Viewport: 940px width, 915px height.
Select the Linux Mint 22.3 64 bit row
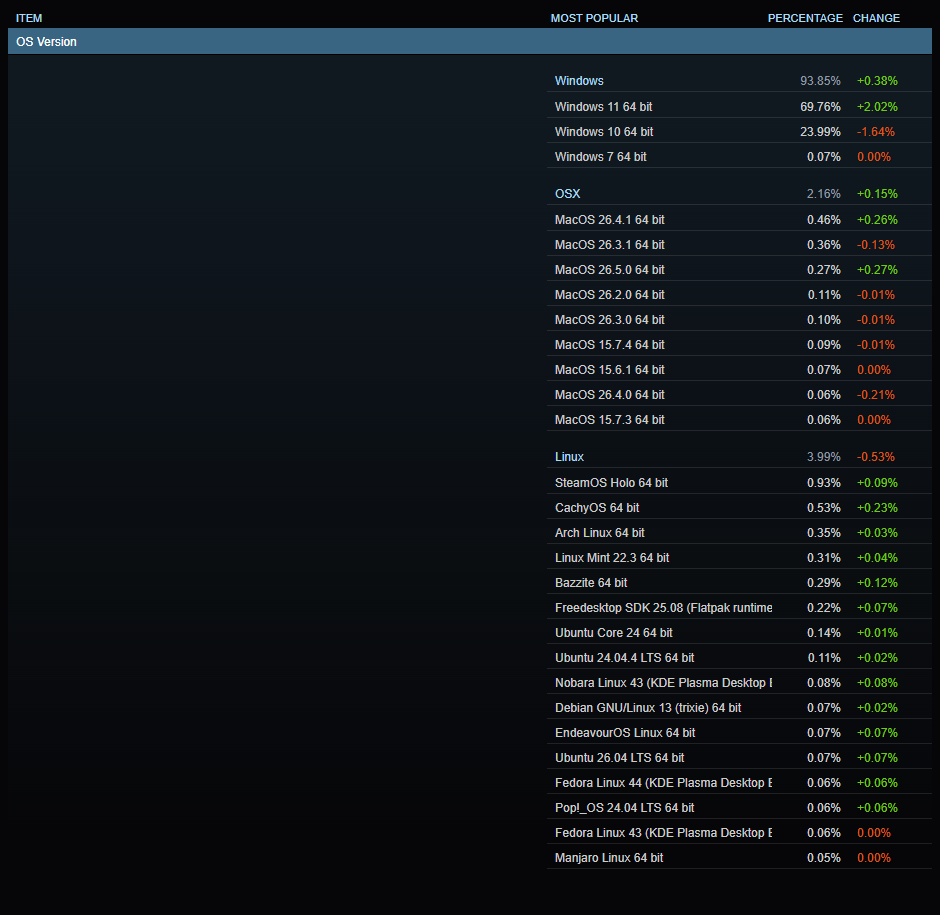[x=739, y=557]
